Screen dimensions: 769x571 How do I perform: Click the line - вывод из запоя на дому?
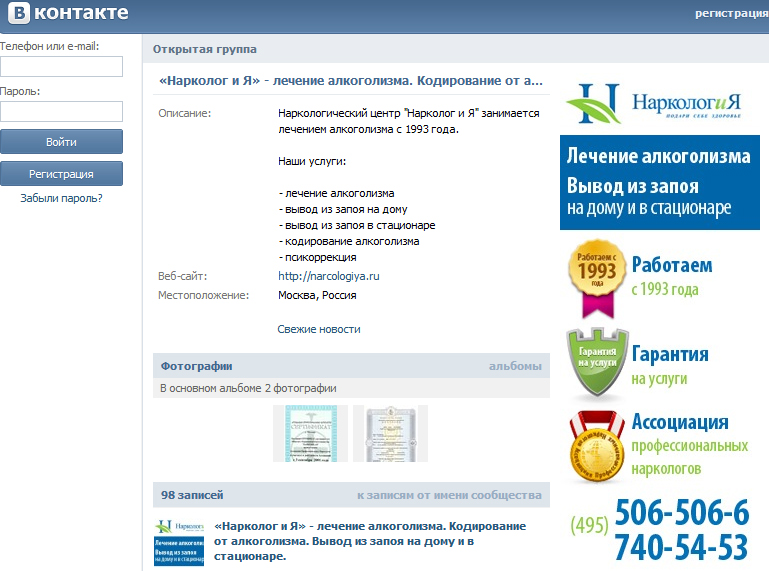pyautogui.click(x=343, y=209)
